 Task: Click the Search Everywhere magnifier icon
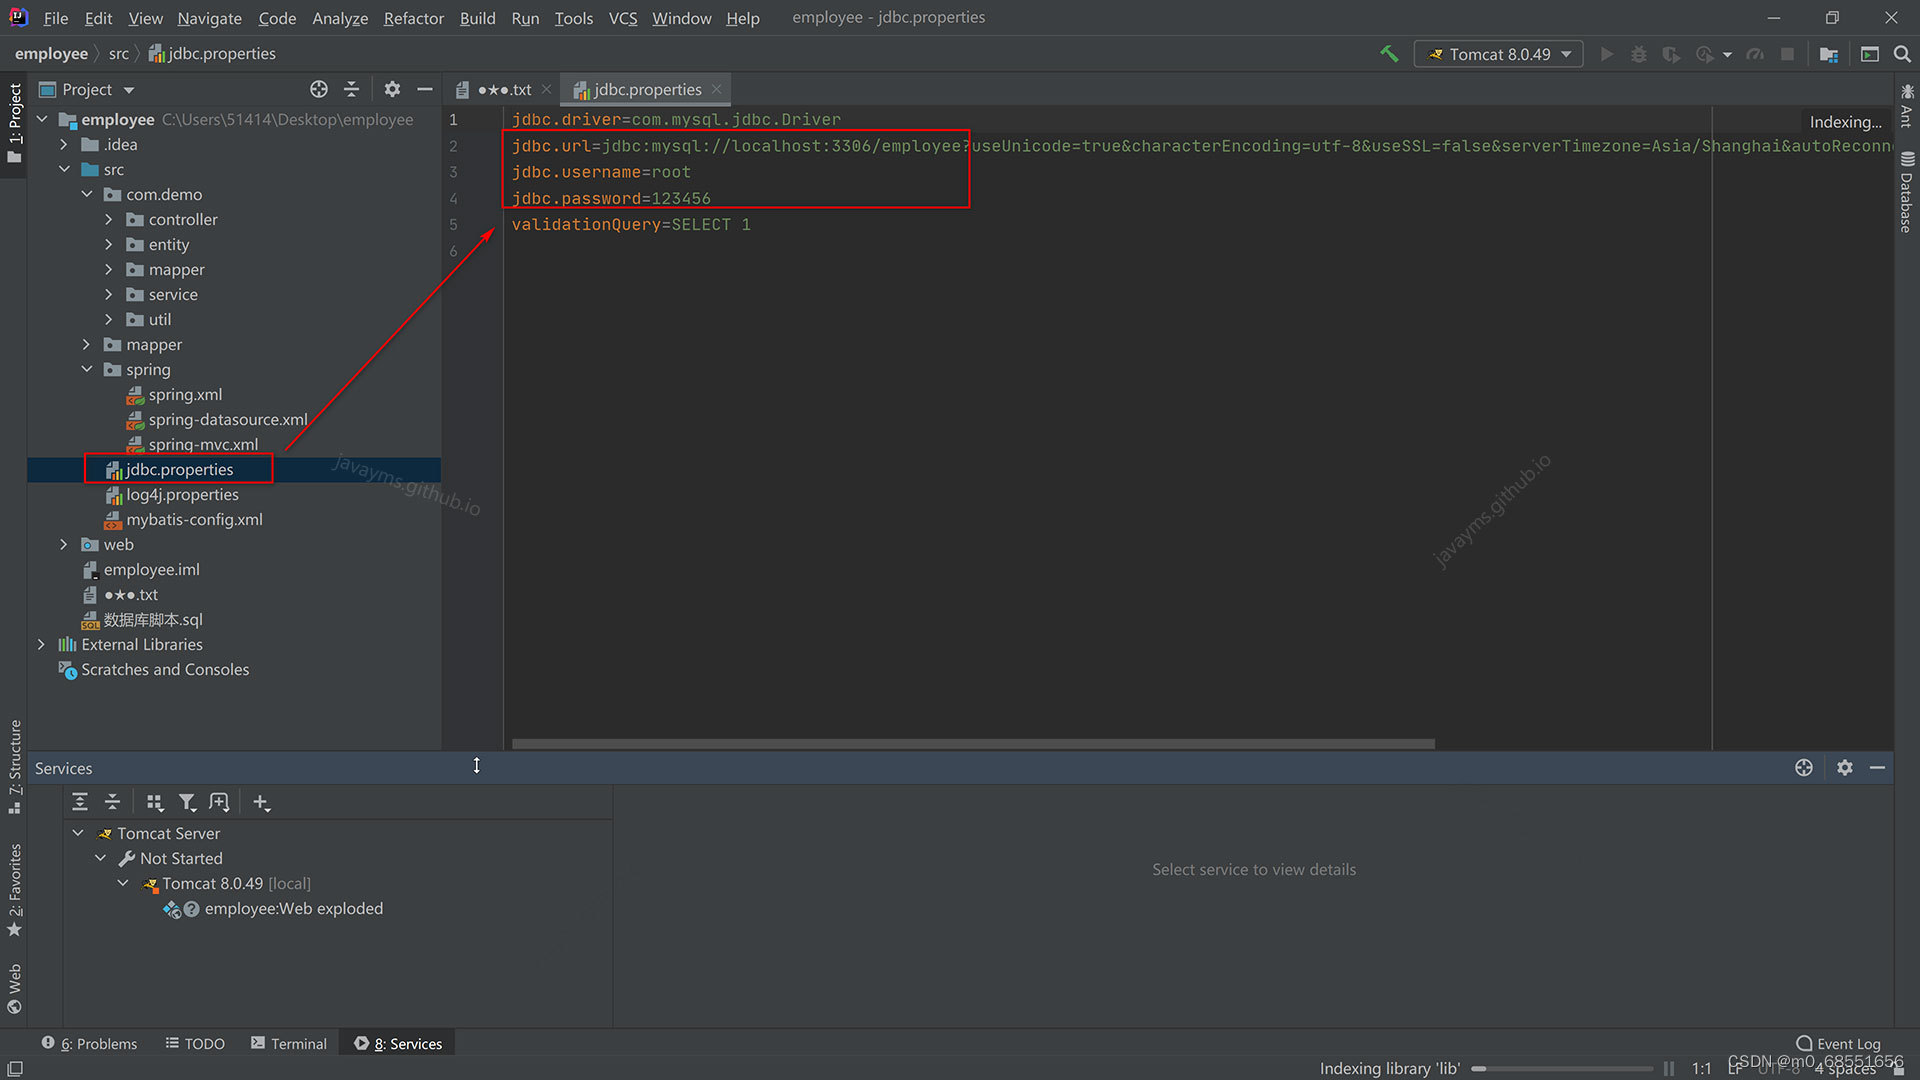coord(1902,54)
